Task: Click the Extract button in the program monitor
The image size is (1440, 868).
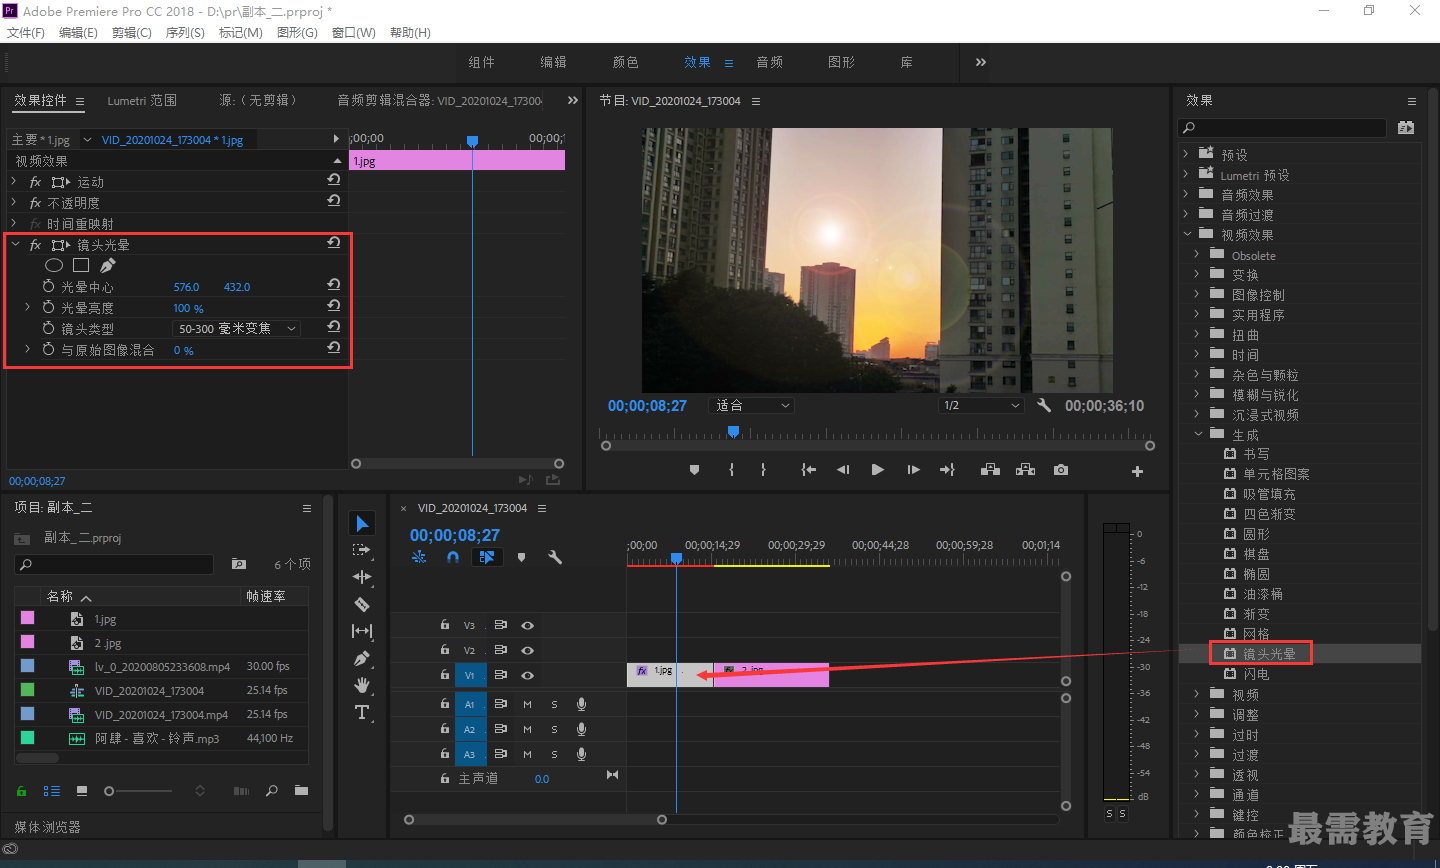Action: pyautogui.click(x=1025, y=470)
